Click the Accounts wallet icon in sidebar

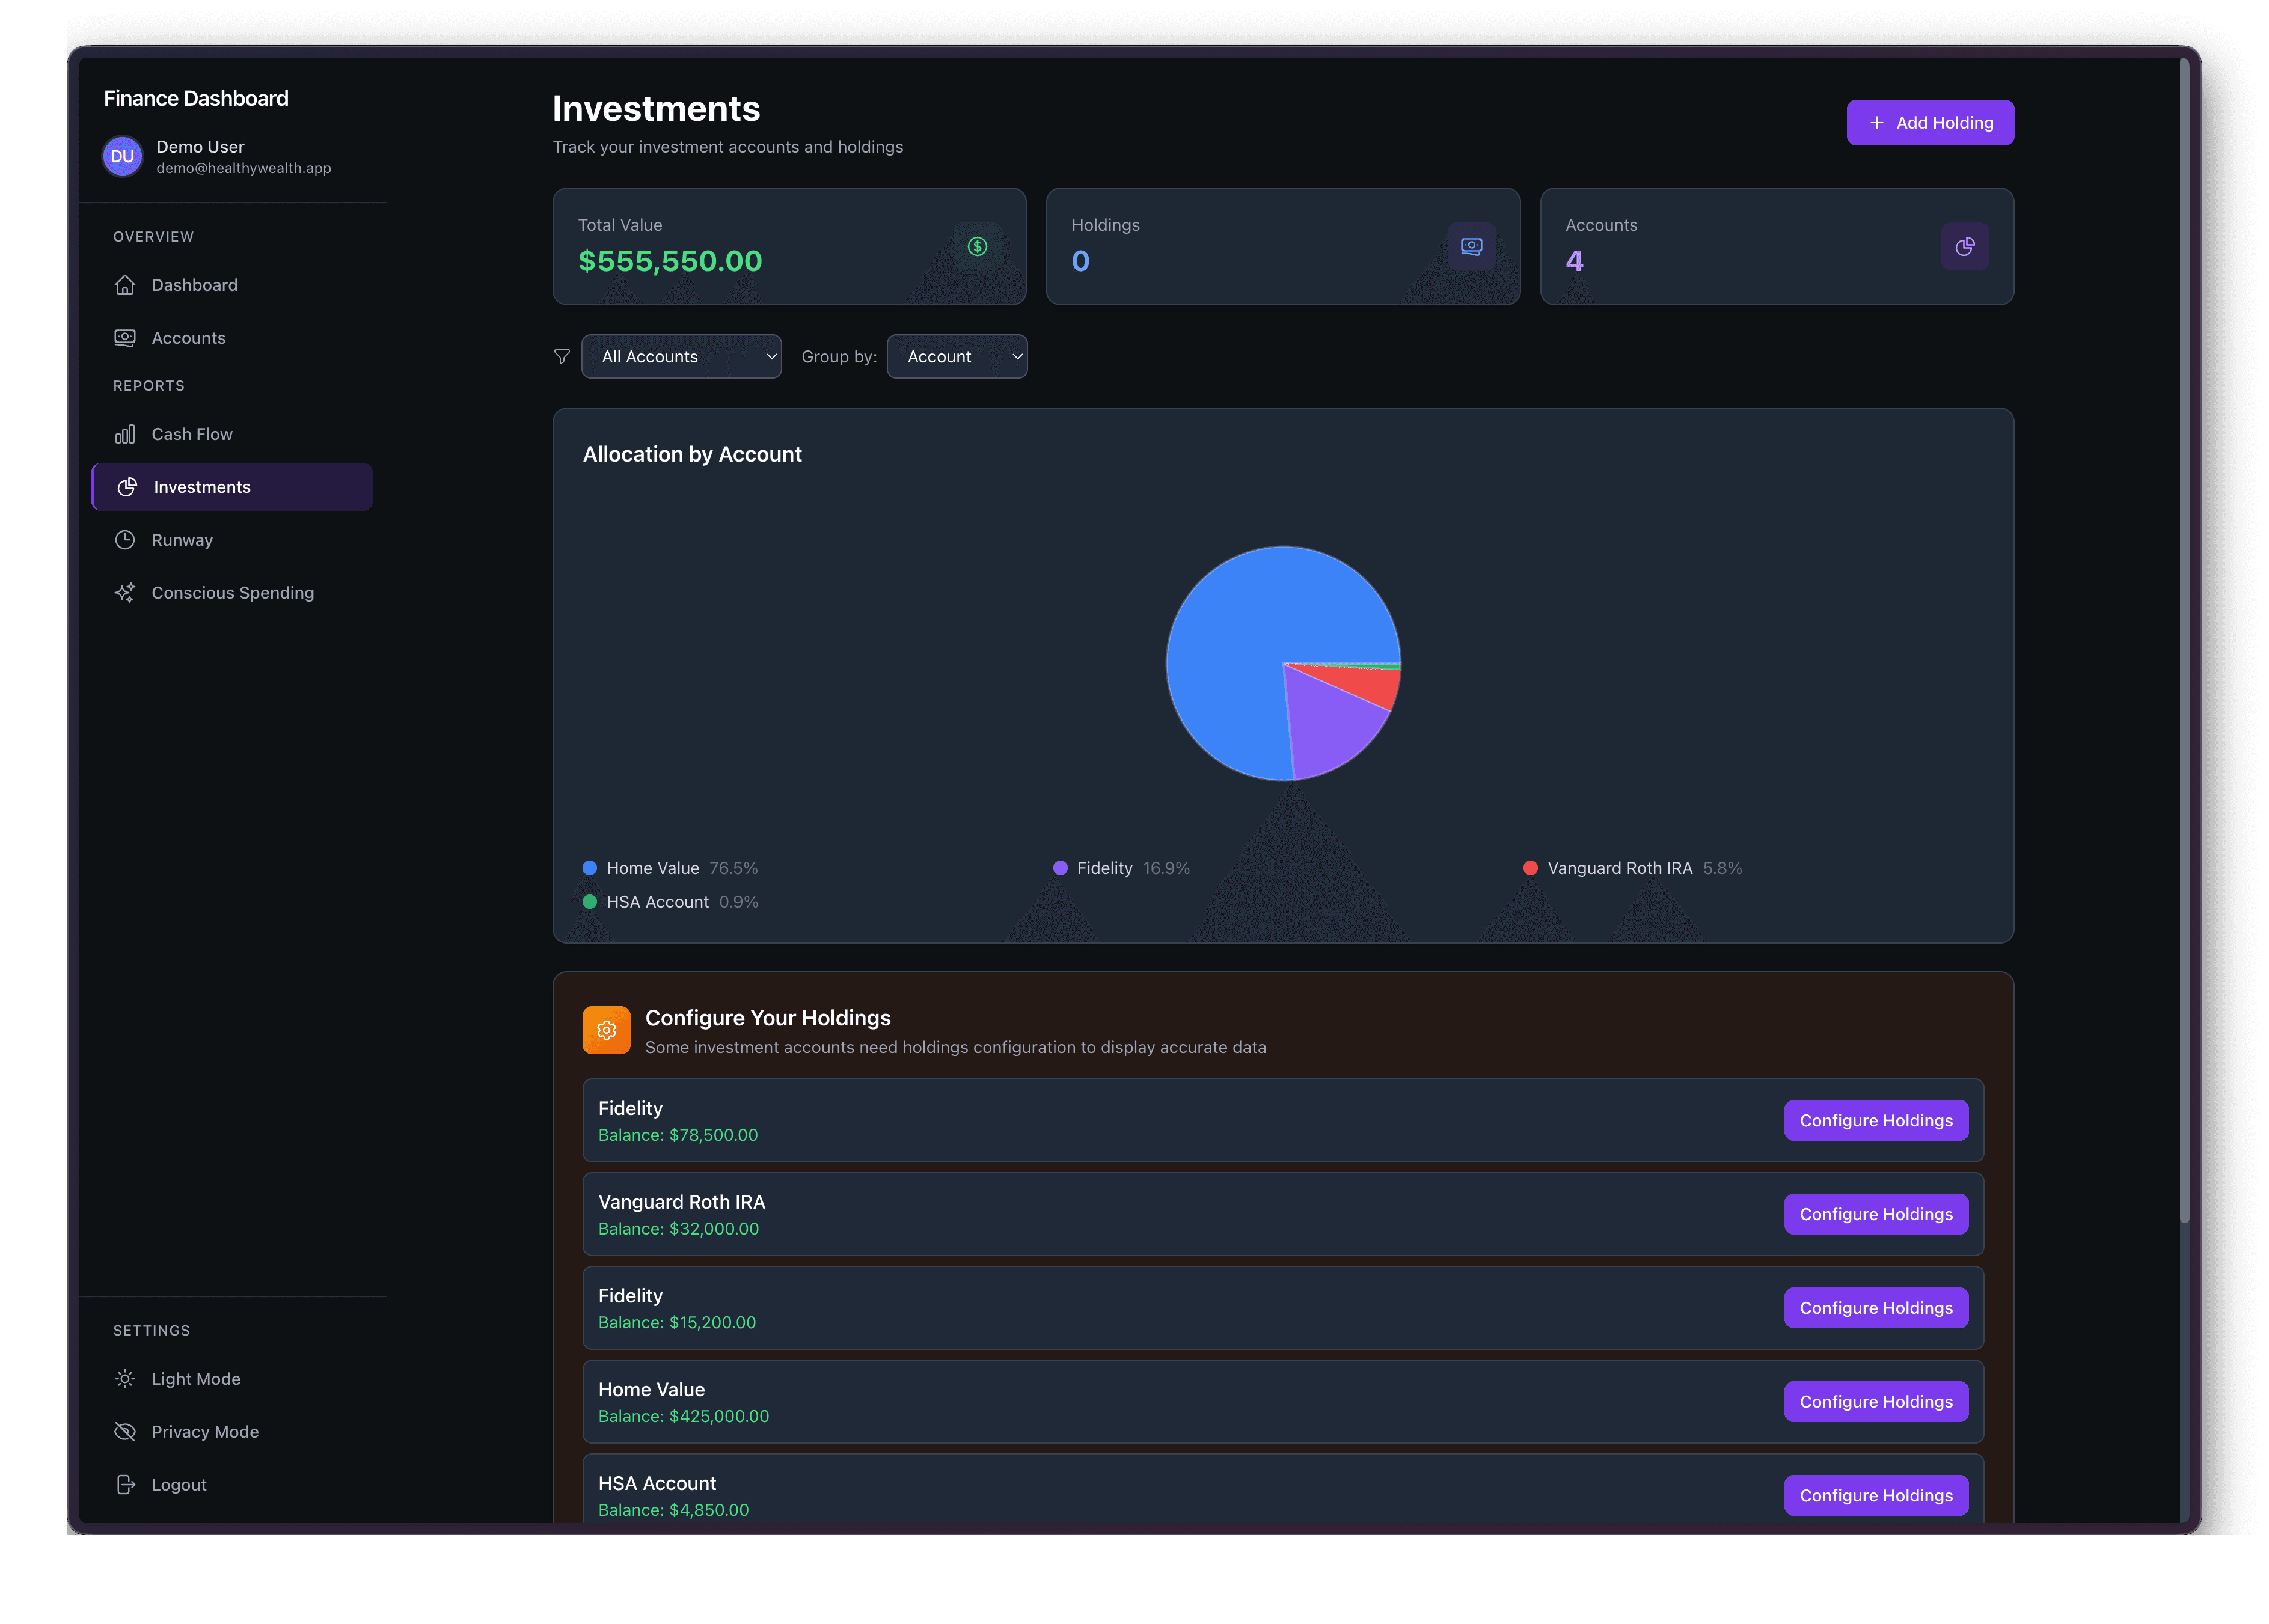pos(125,338)
